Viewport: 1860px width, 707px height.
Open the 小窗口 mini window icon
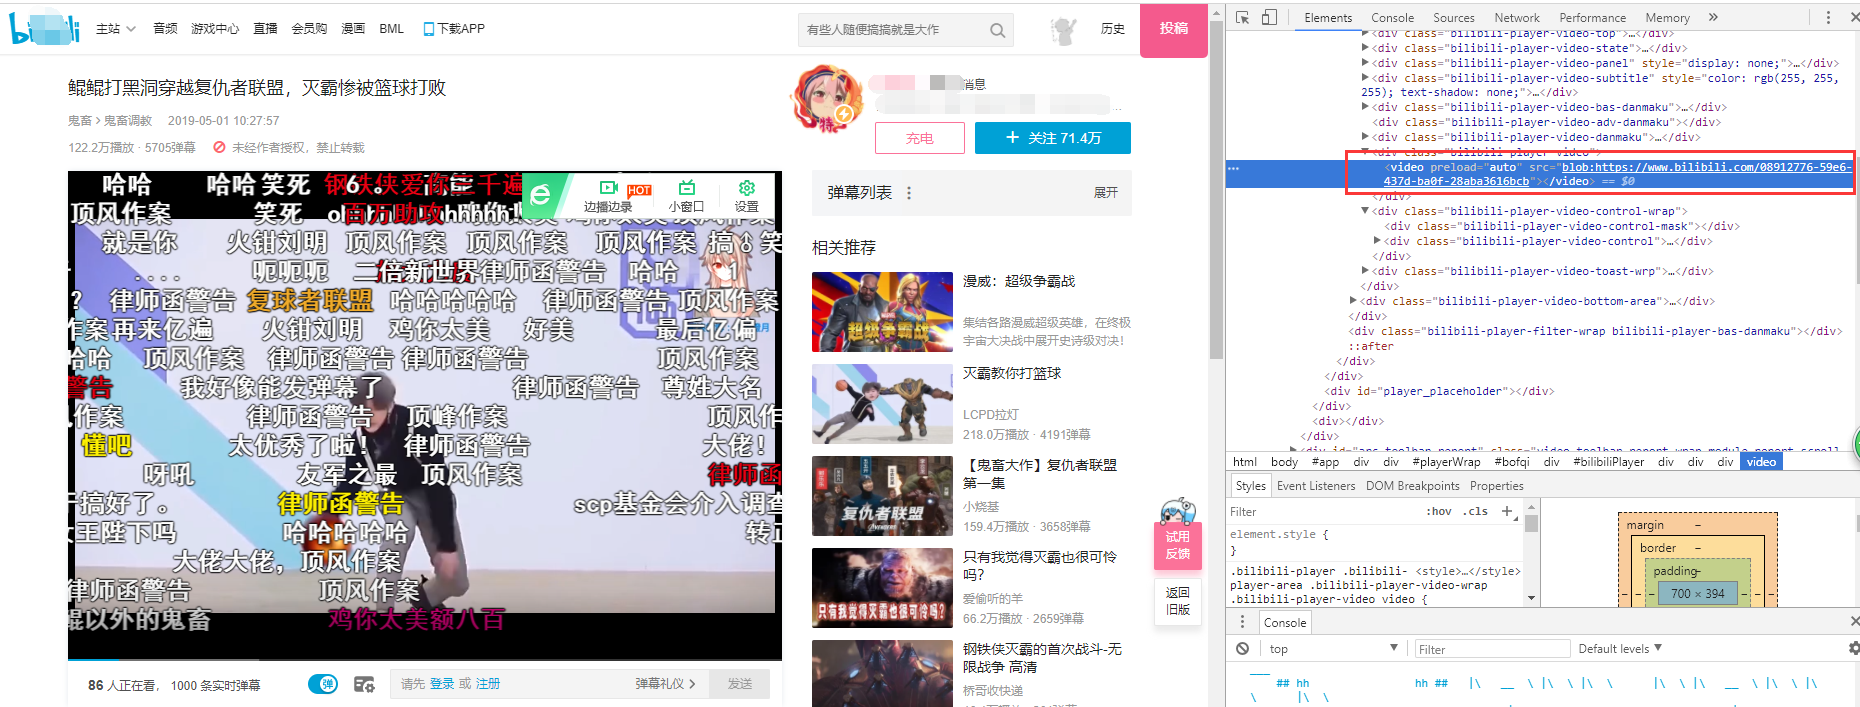686,188
